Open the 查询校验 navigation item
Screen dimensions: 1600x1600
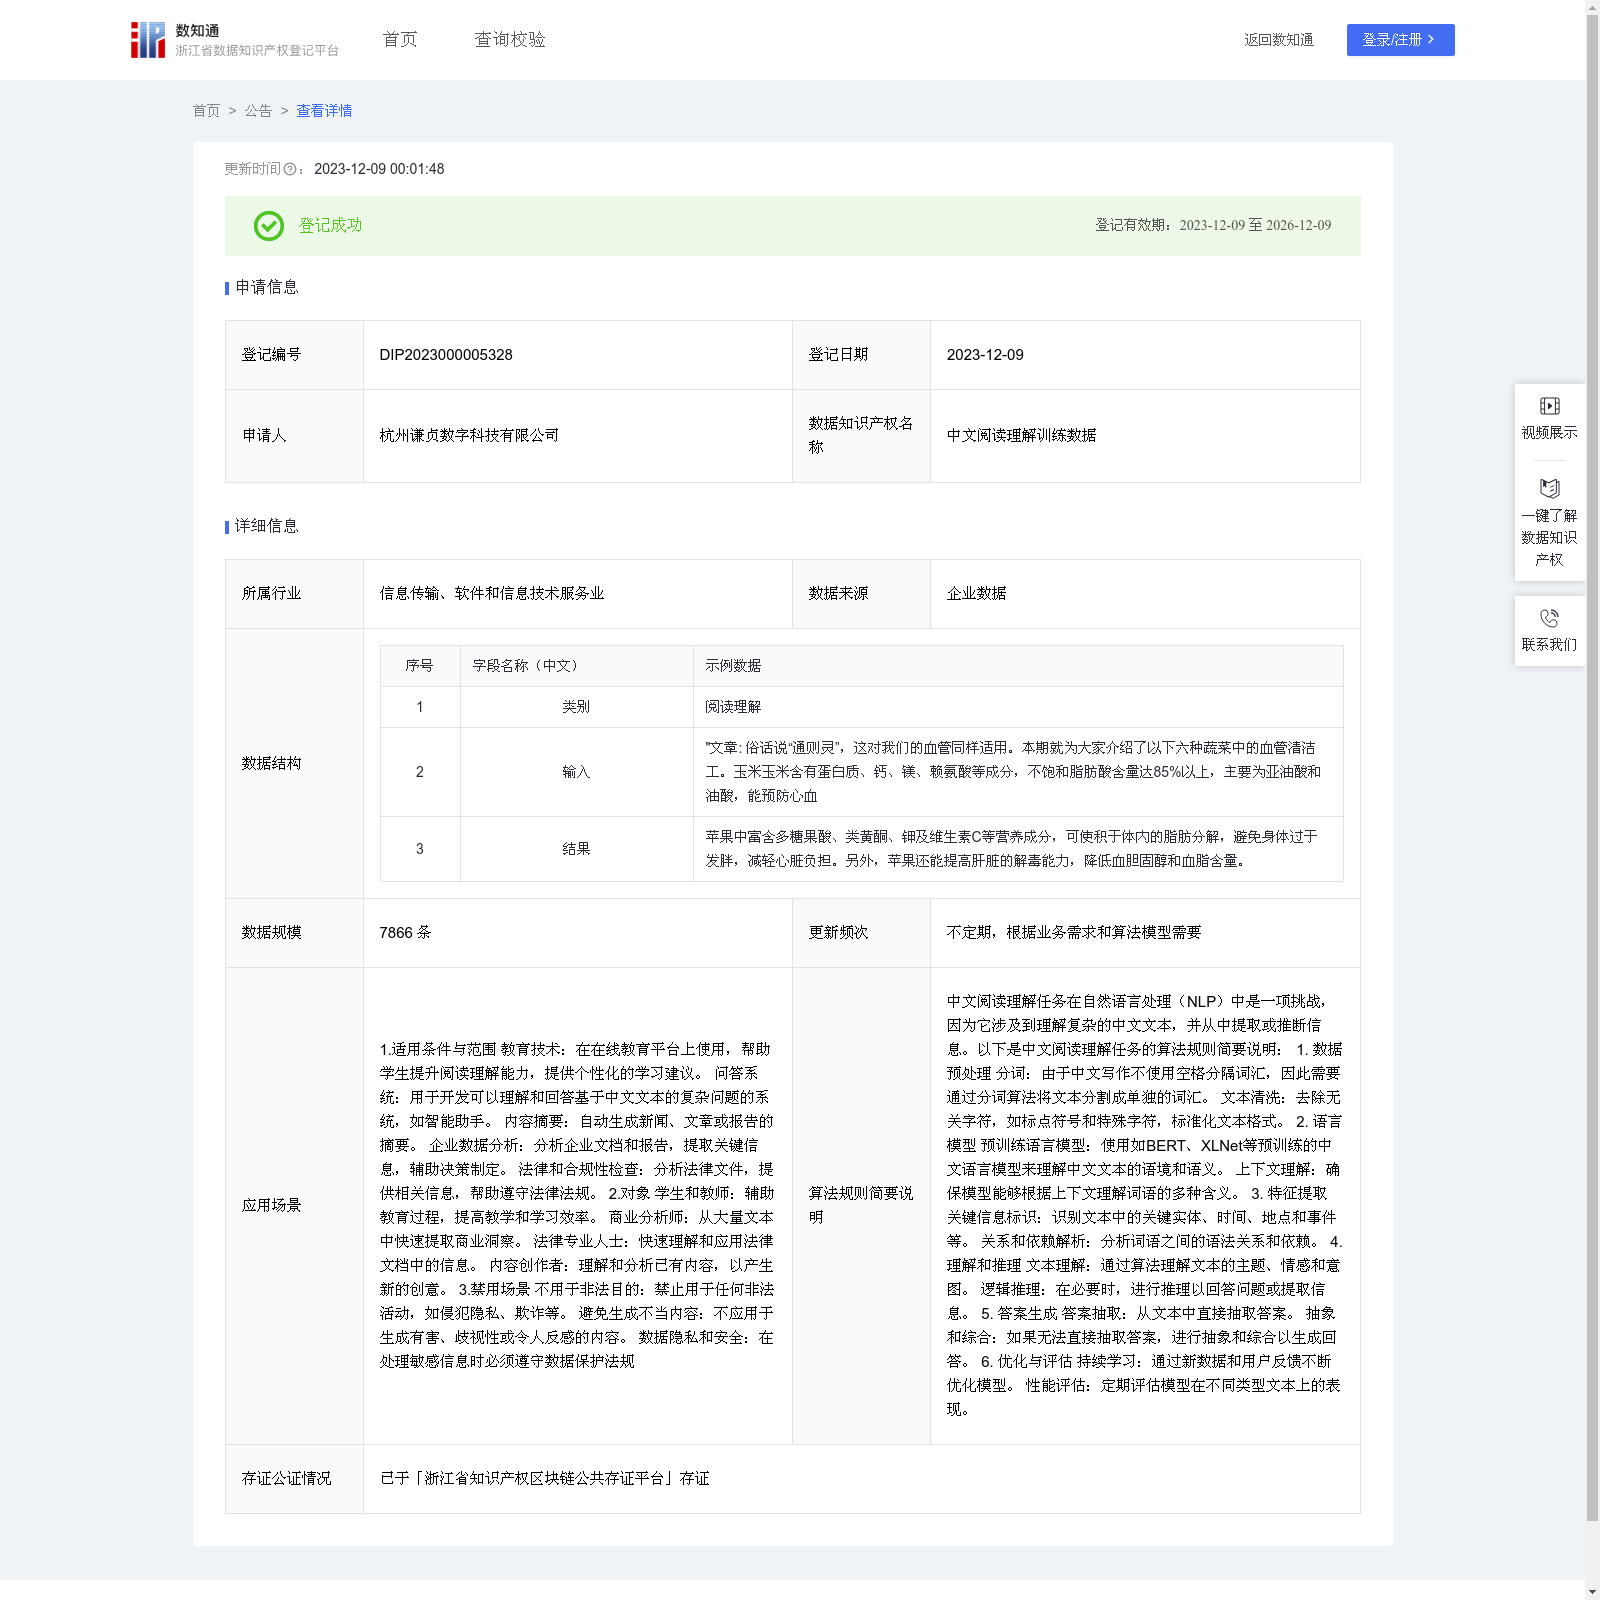pos(510,40)
